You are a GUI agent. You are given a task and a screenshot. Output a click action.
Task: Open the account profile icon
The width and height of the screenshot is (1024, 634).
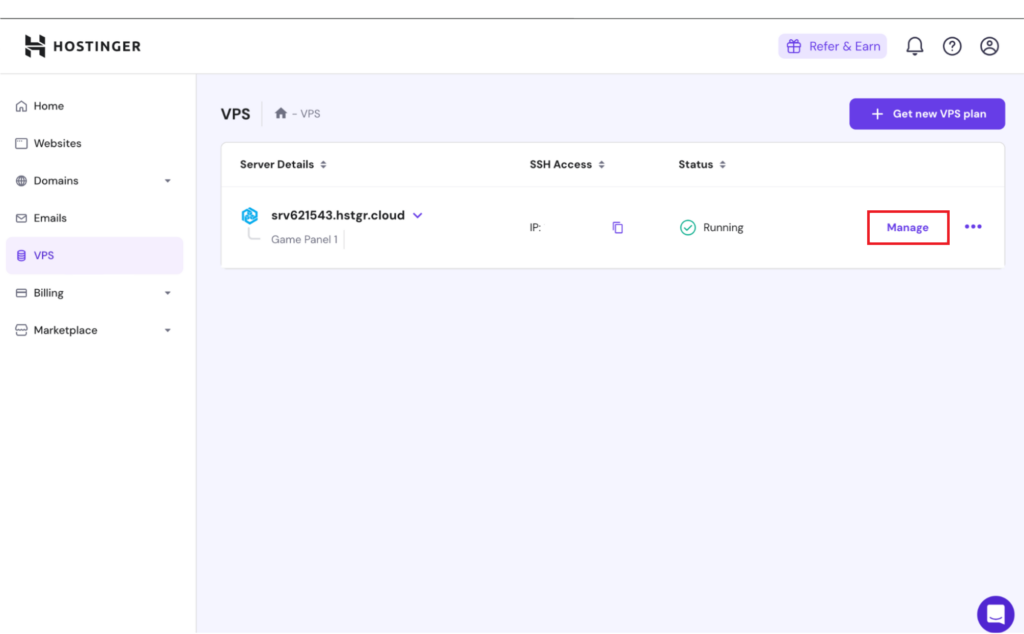pos(989,45)
